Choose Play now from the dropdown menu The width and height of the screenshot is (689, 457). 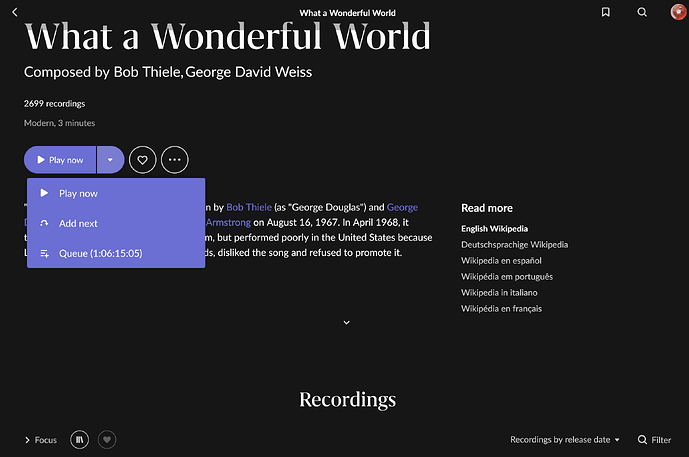(116, 193)
